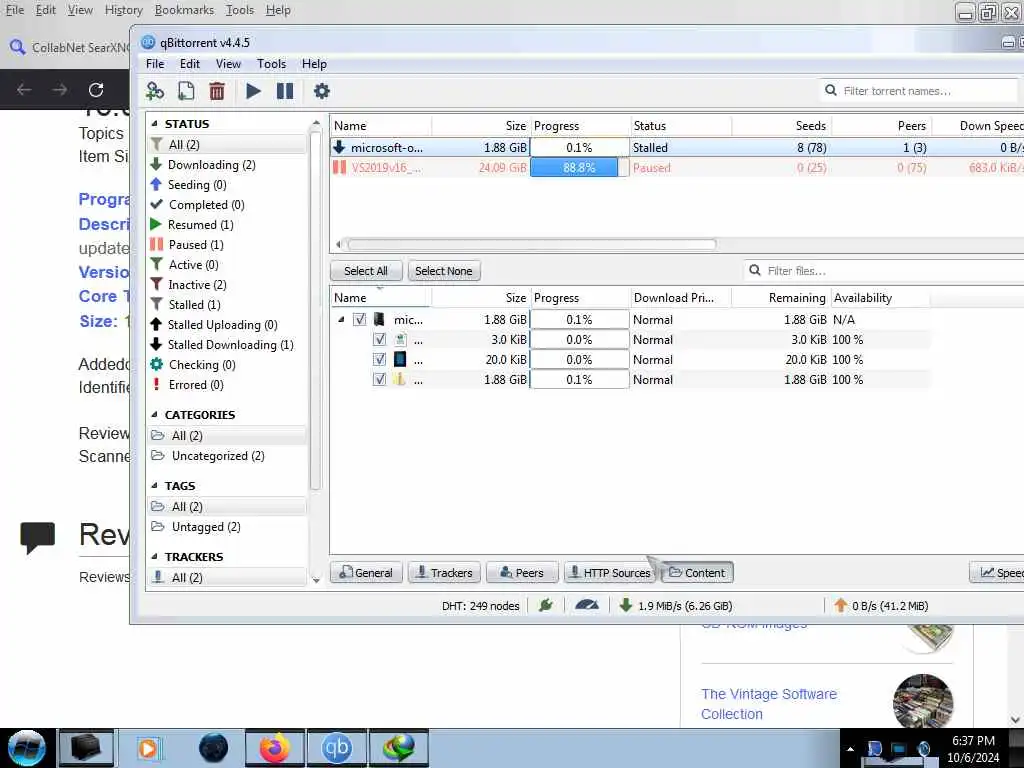Viewport: 1024px width, 768px height.
Task: Open Normal priority dropdown for 20.0 KiB file
Action: [x=680, y=359]
